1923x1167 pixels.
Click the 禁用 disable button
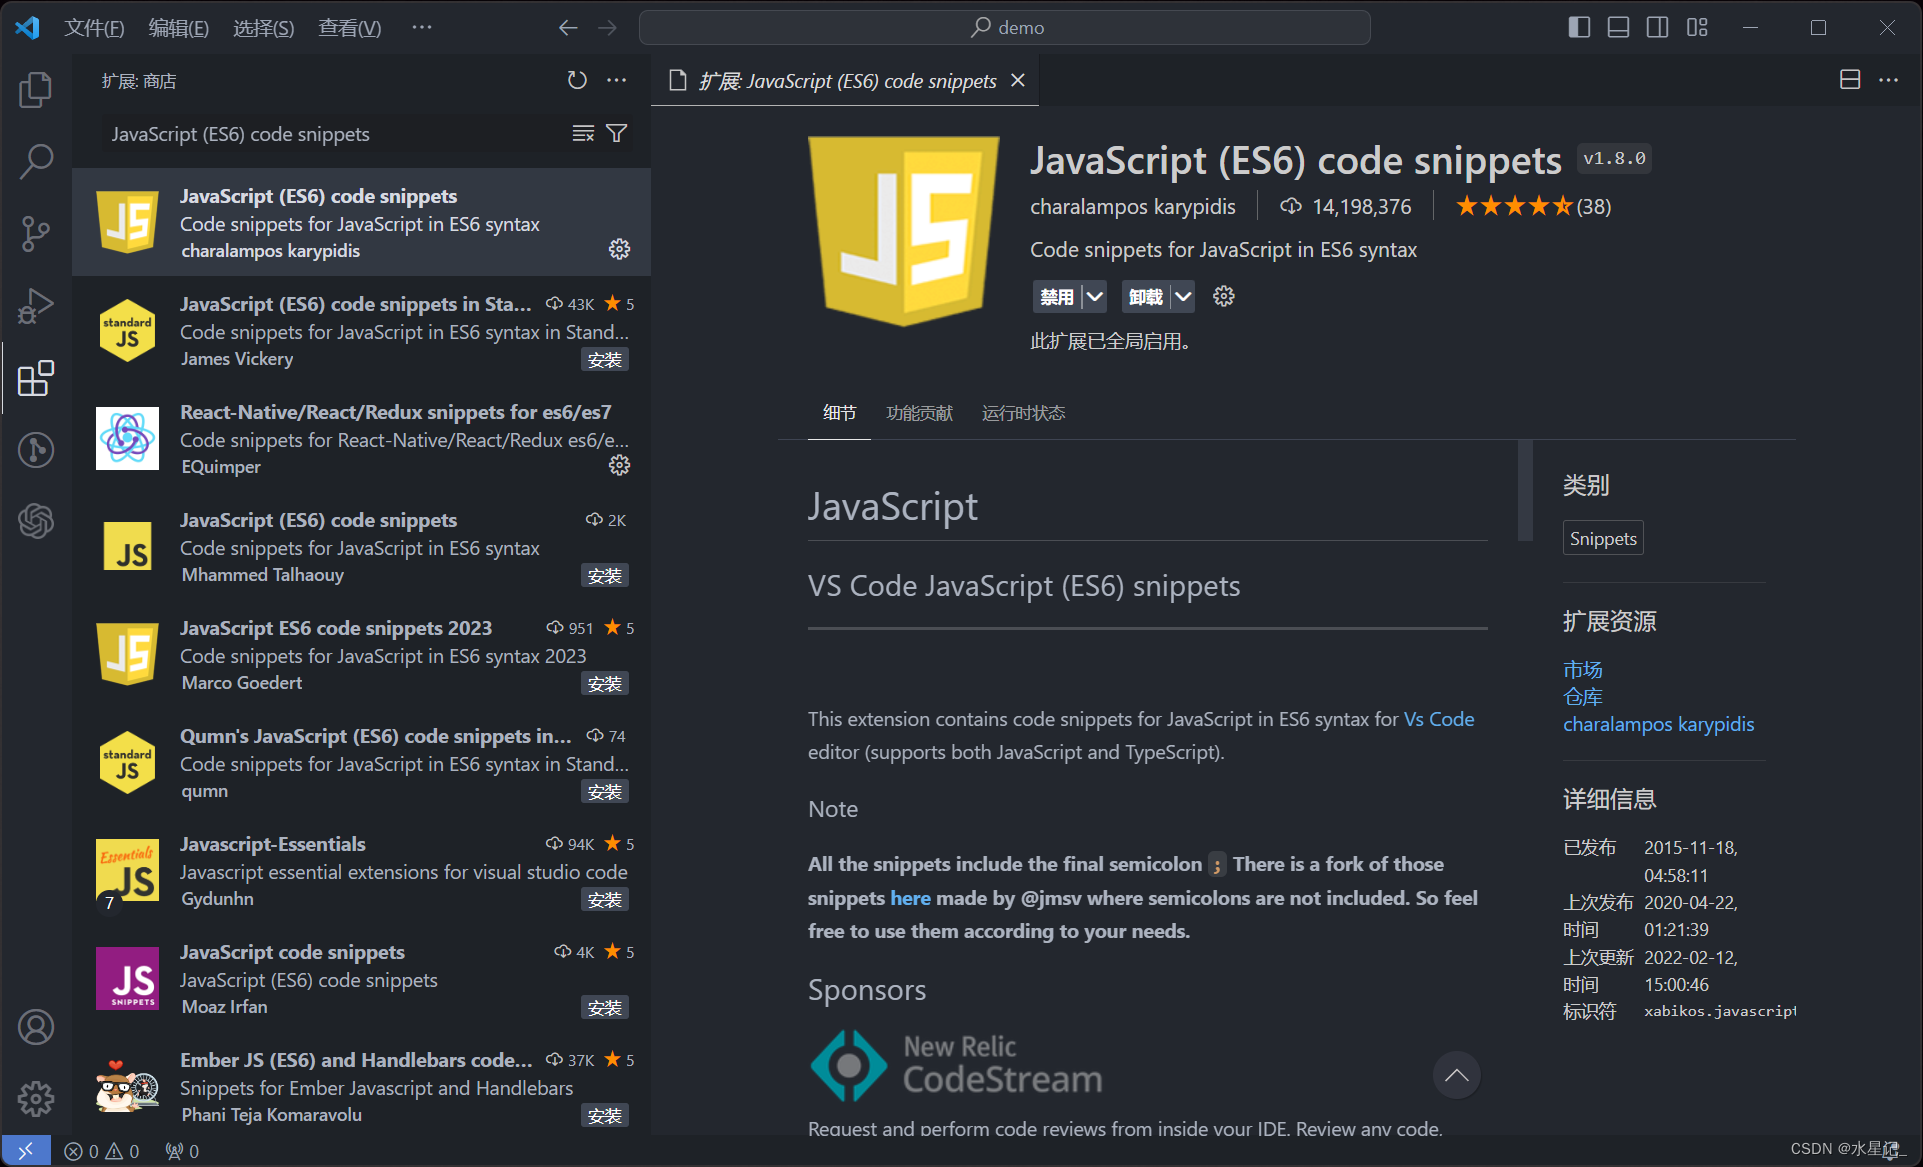click(1057, 296)
